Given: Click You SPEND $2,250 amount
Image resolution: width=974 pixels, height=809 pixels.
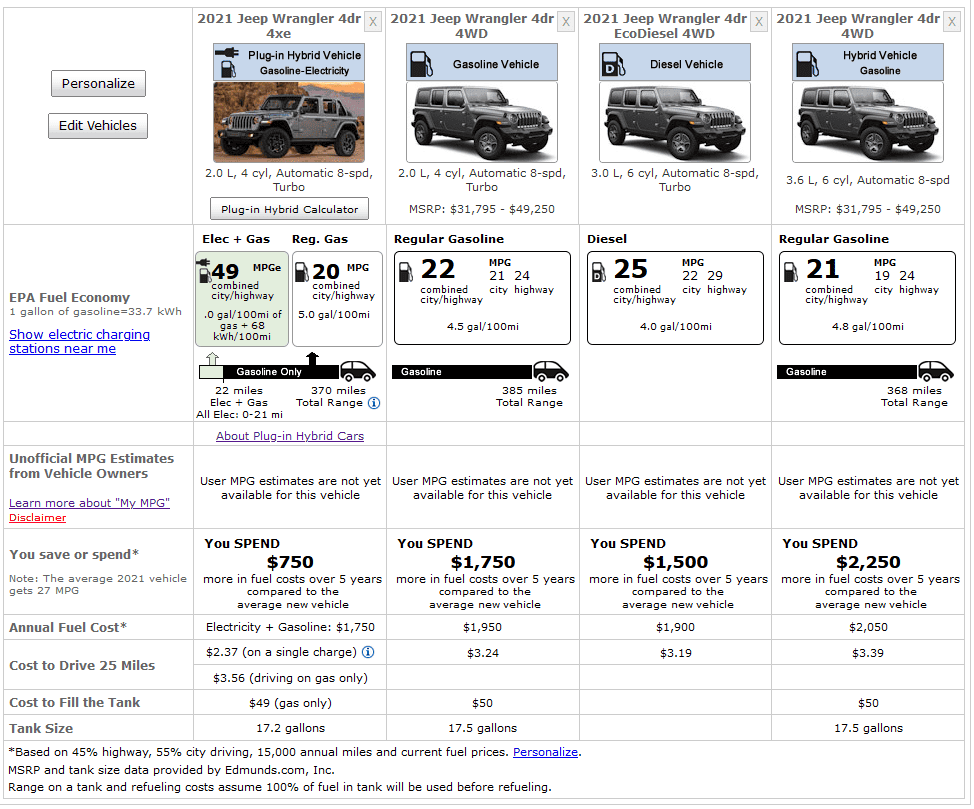Looking at the screenshot, I should click(868, 562).
